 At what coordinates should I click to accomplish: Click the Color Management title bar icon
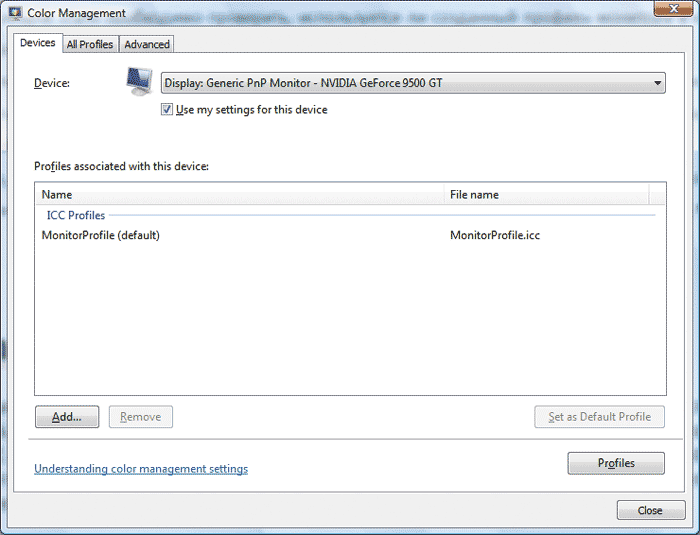coord(16,13)
